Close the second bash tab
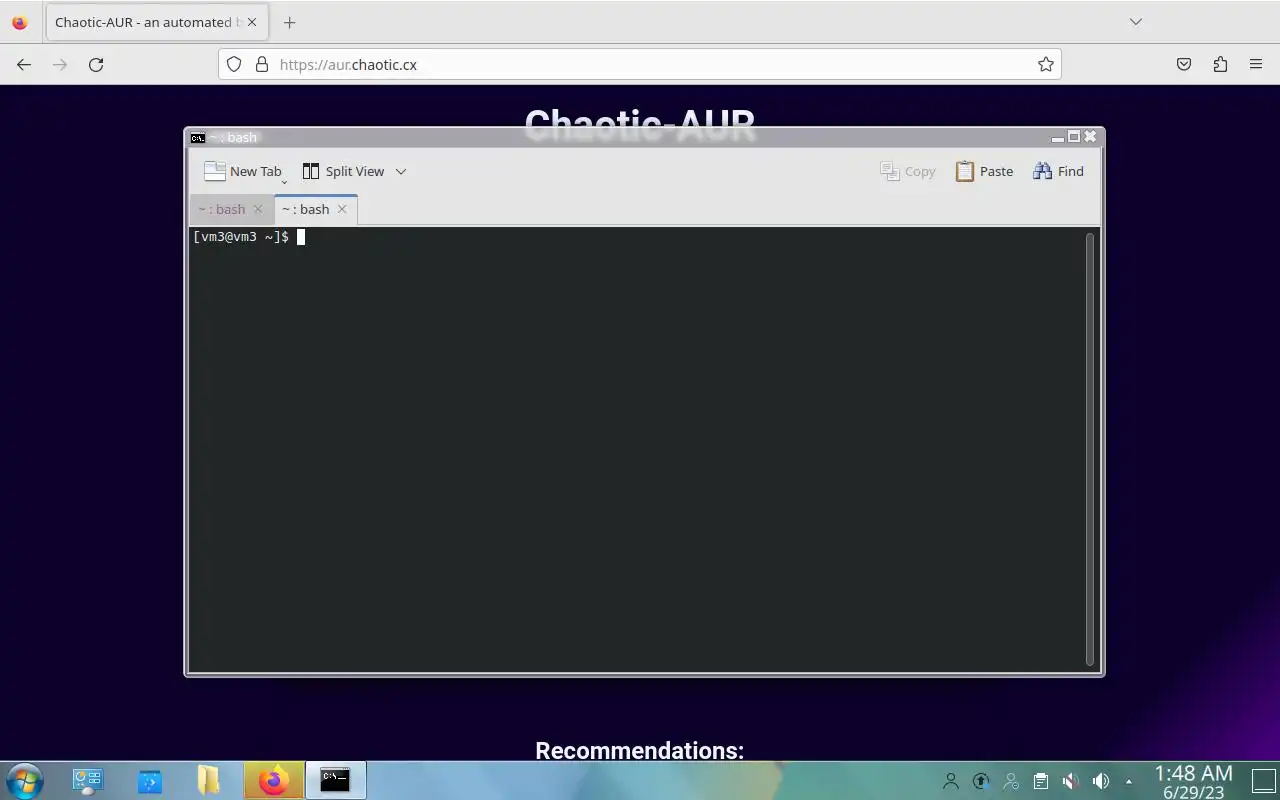This screenshot has width=1280, height=800. [x=342, y=209]
